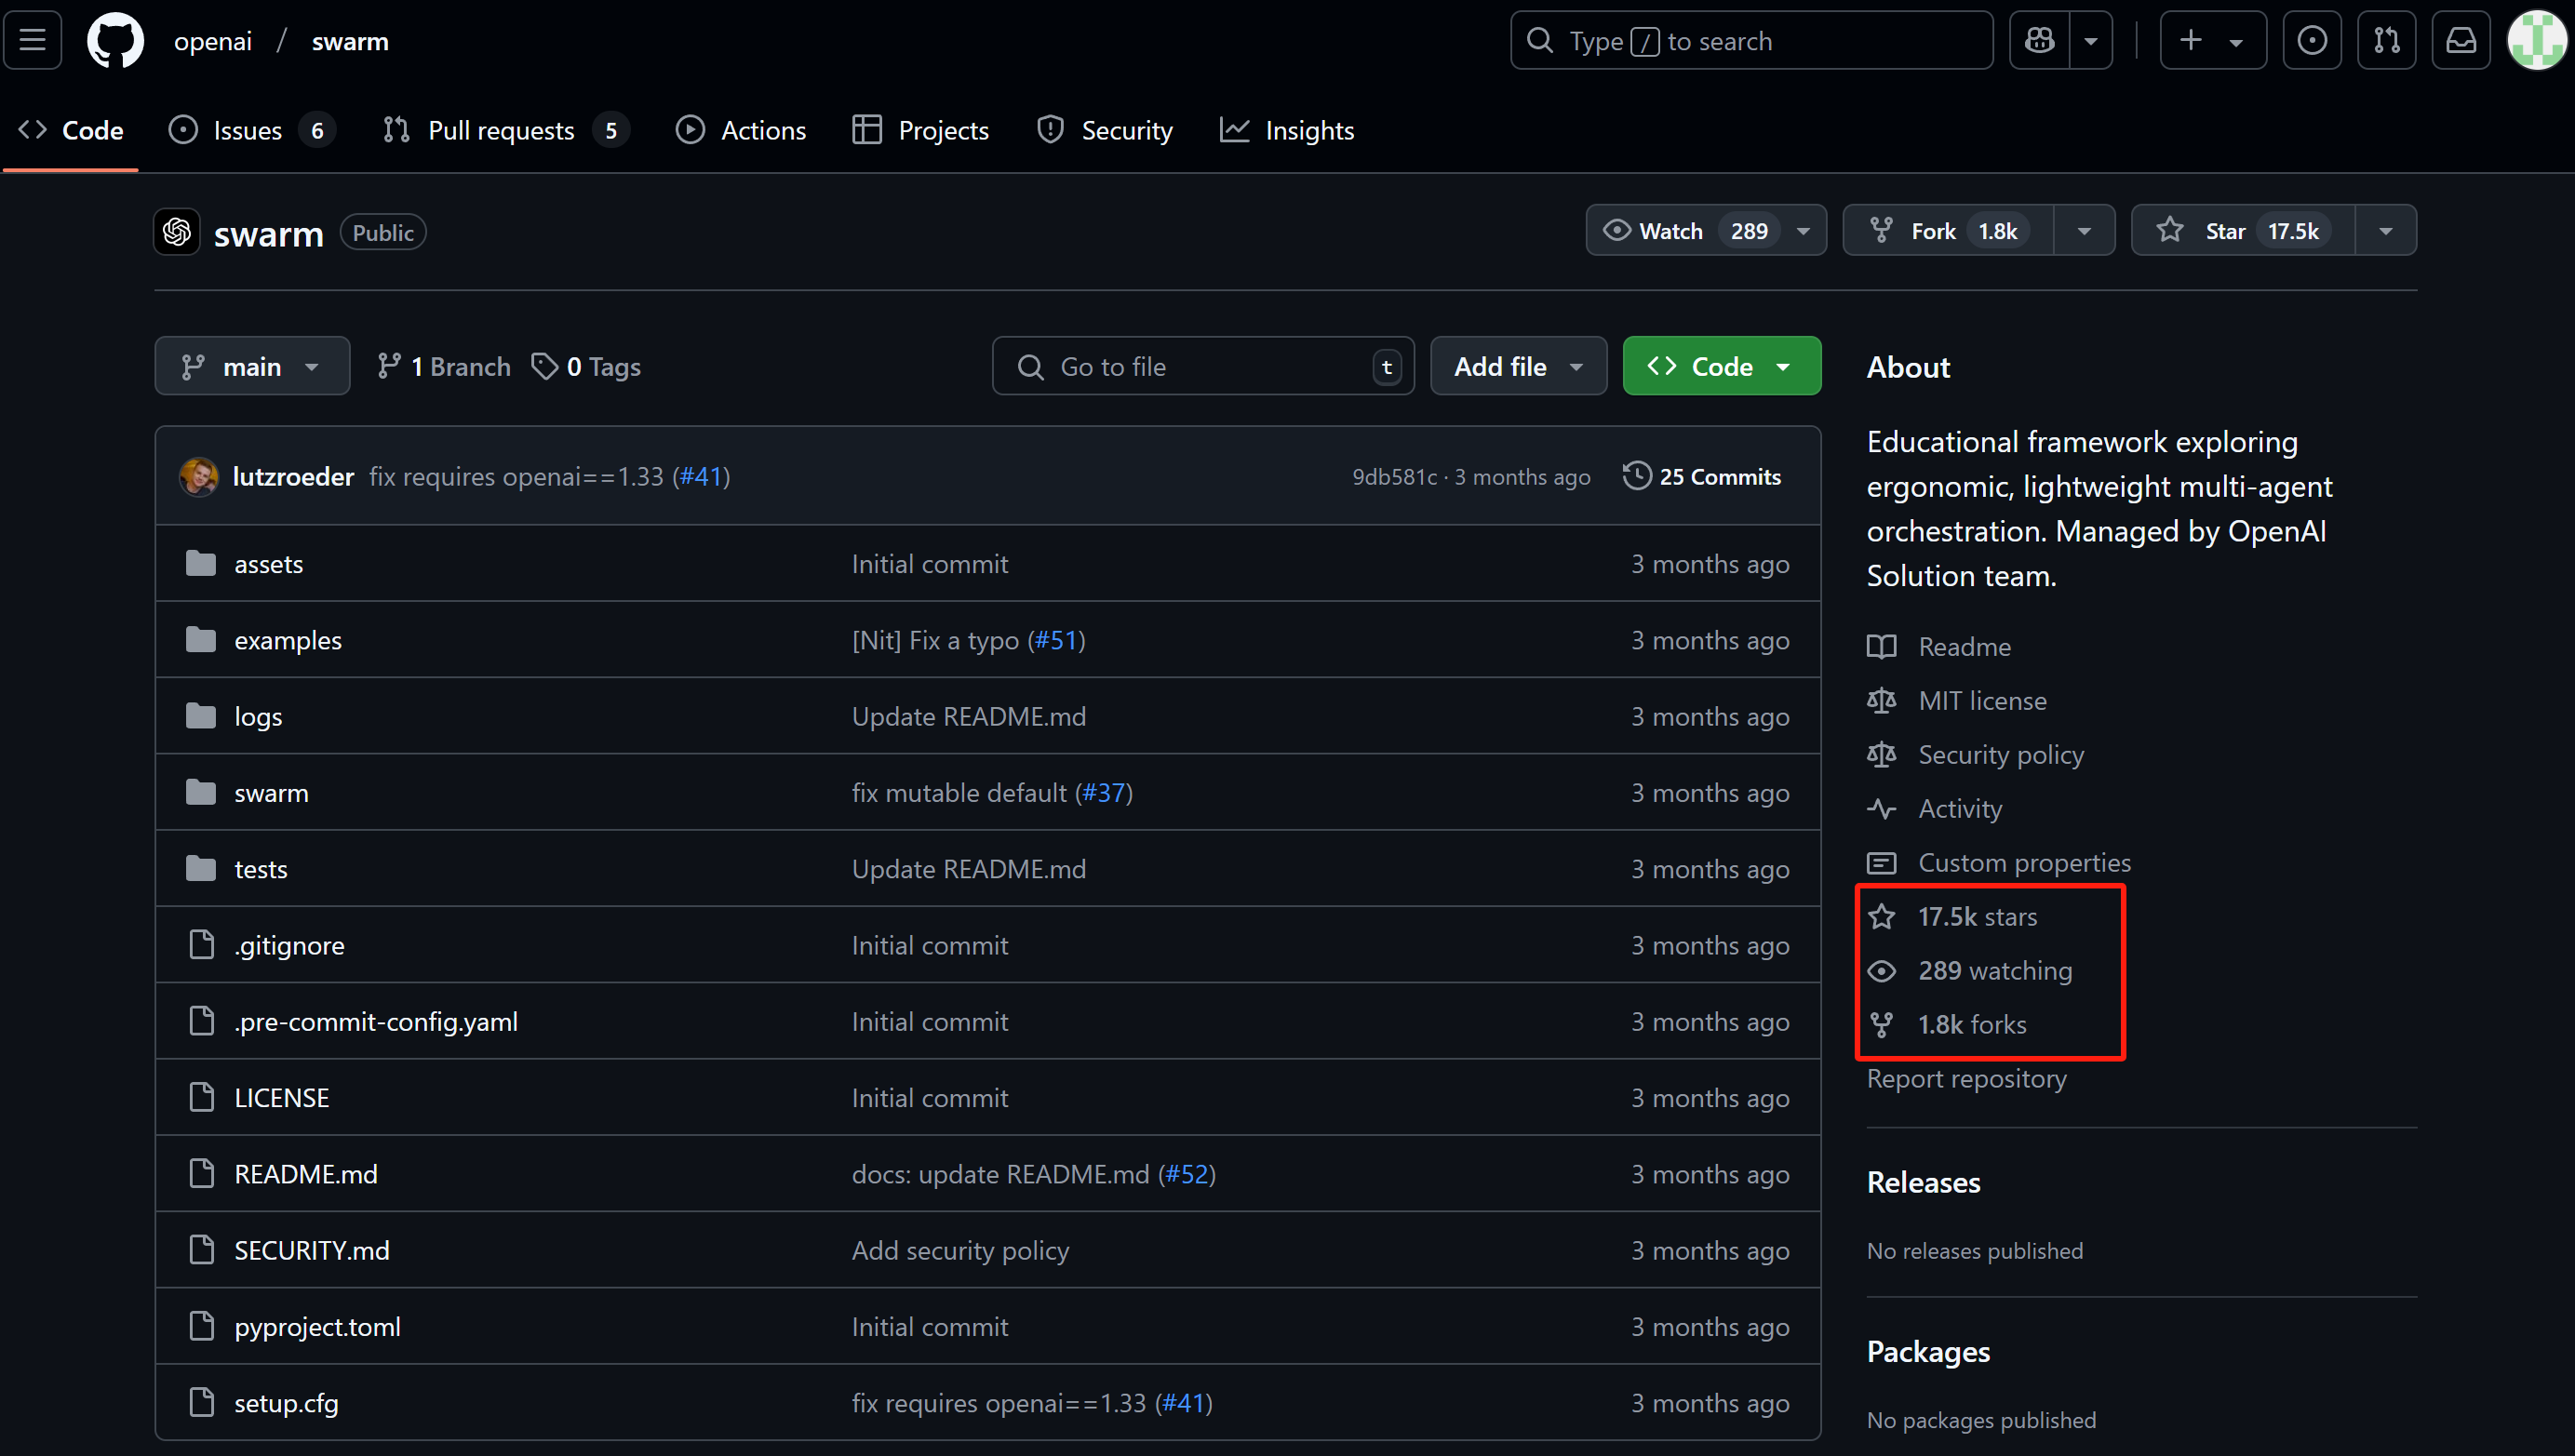Screen dimensions: 2575x1456
Task: Open the 0 Tags link
Action: point(586,366)
